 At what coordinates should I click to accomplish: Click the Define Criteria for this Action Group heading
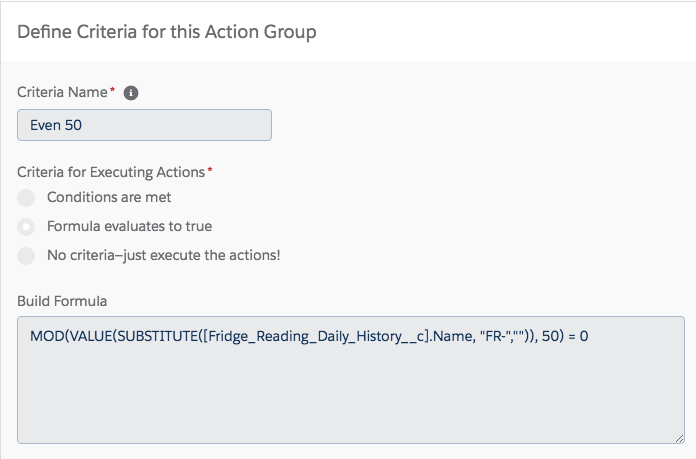point(166,32)
